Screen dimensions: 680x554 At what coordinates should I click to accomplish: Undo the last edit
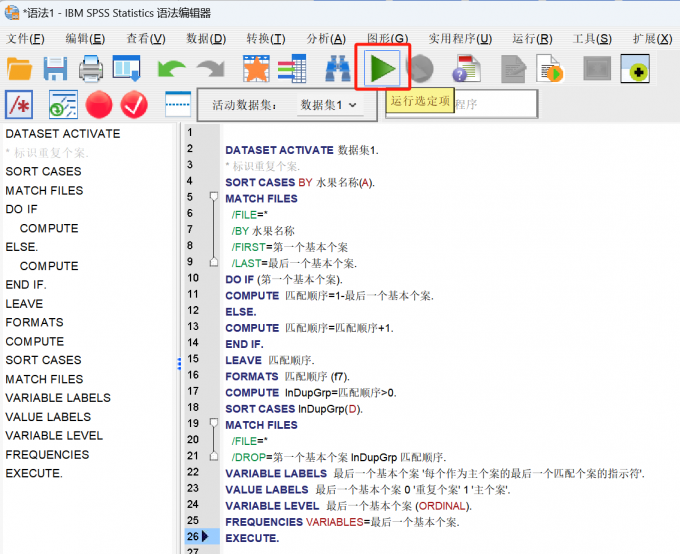click(172, 69)
